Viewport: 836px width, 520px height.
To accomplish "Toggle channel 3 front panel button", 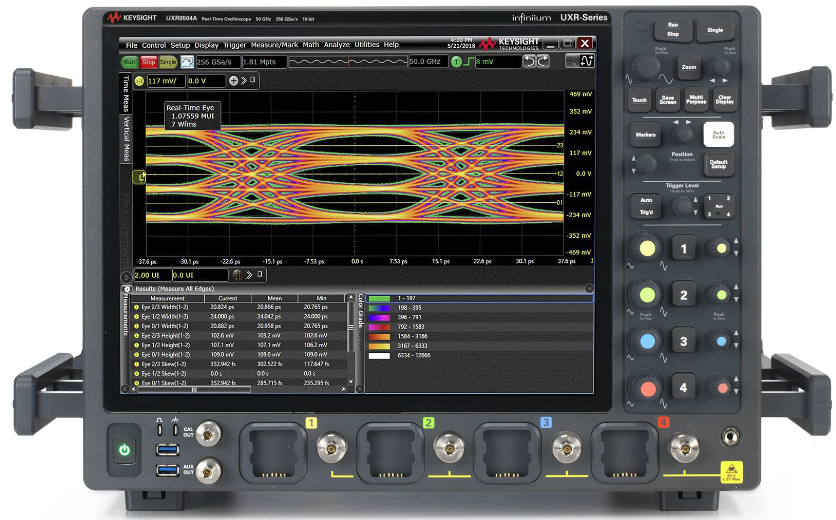I will point(683,341).
